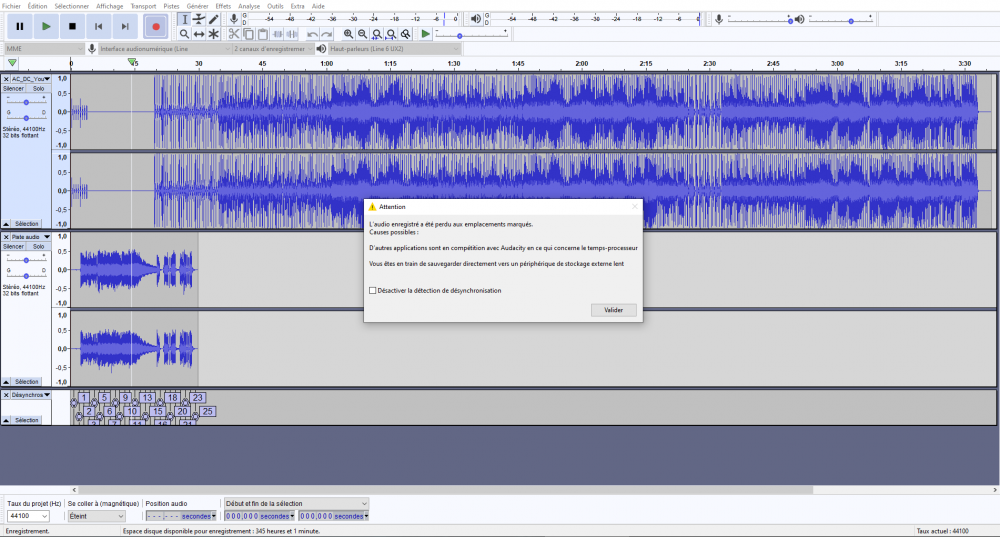Choose the Multi-tool asterisk icon
Screen dimensions: 1000x537
214,34
